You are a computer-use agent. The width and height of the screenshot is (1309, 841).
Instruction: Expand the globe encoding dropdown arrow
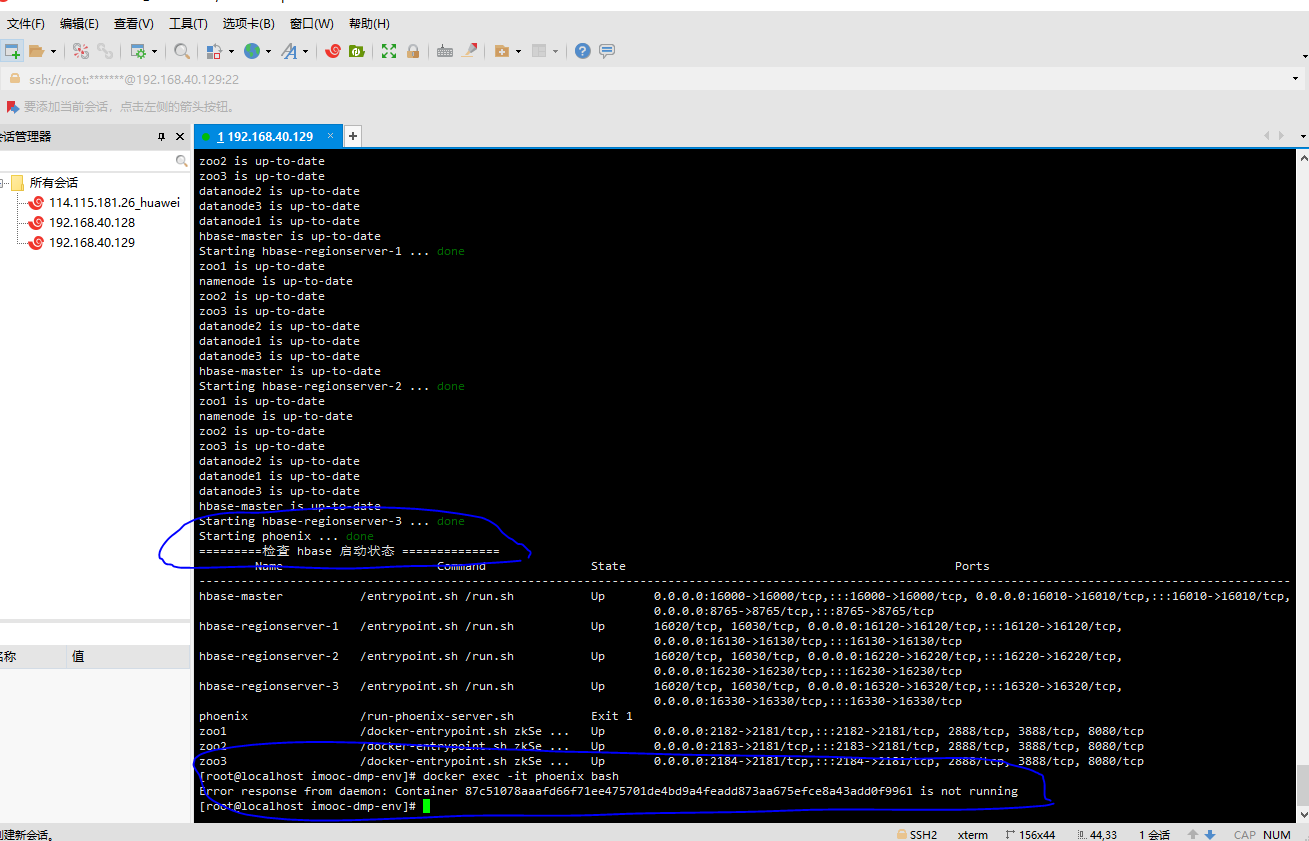[x=268, y=51]
